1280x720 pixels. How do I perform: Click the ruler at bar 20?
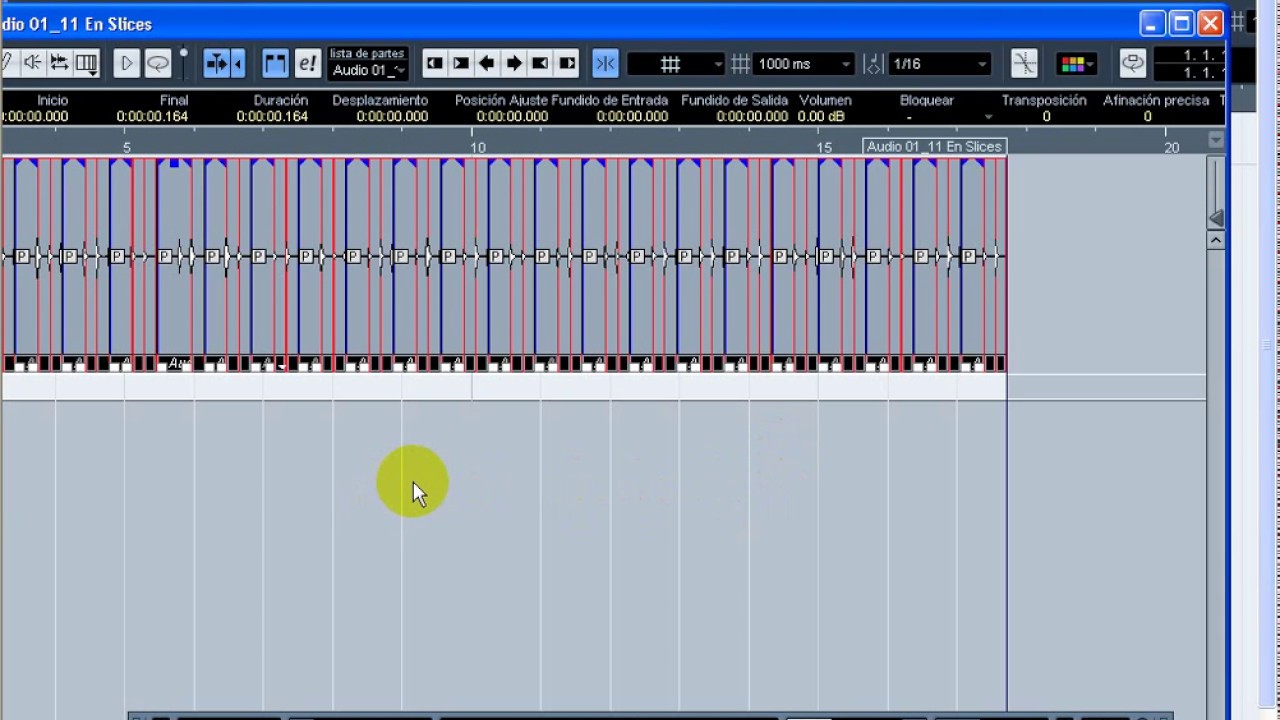[1171, 148]
